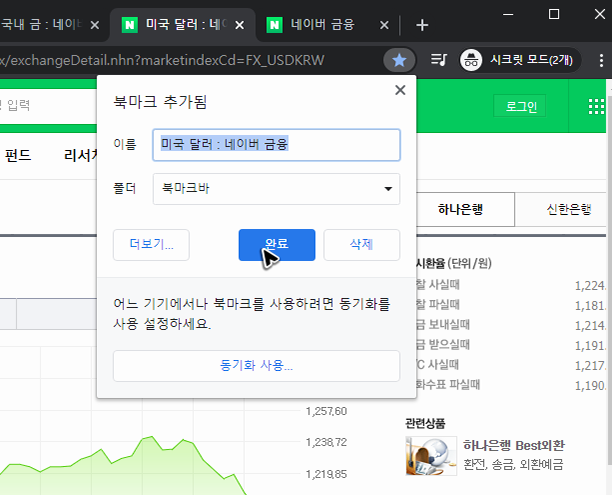Close the 네이버 금융 tab
Viewport: 612px width, 495px height.
point(384,25)
